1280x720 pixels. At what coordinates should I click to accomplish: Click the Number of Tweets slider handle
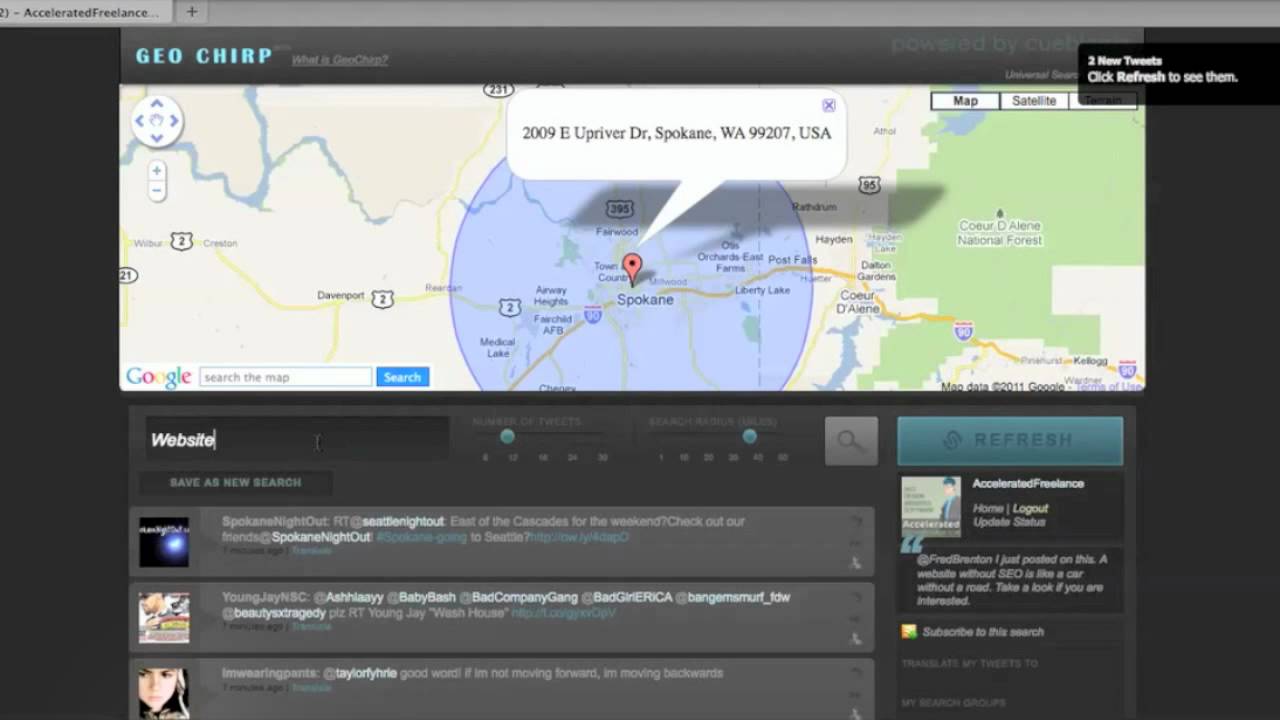(x=507, y=436)
